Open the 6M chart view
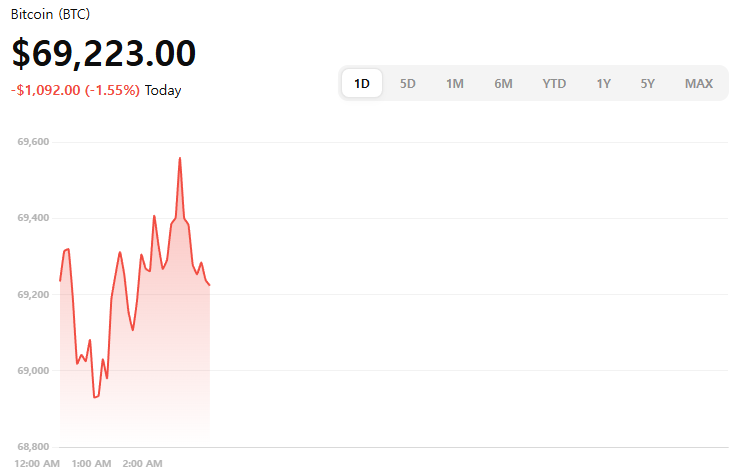The width and height of the screenshot is (734, 470). [x=503, y=84]
